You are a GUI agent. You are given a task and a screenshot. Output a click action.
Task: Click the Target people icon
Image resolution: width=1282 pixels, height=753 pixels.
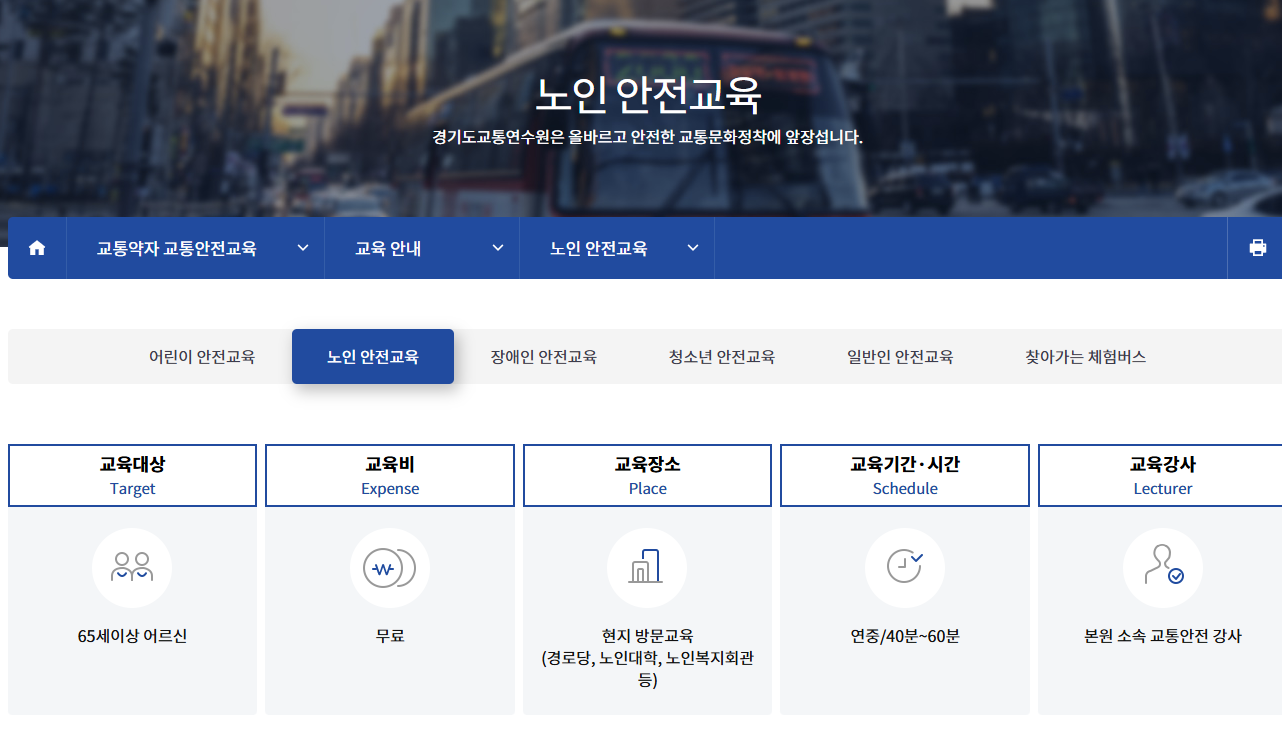[x=132, y=568]
